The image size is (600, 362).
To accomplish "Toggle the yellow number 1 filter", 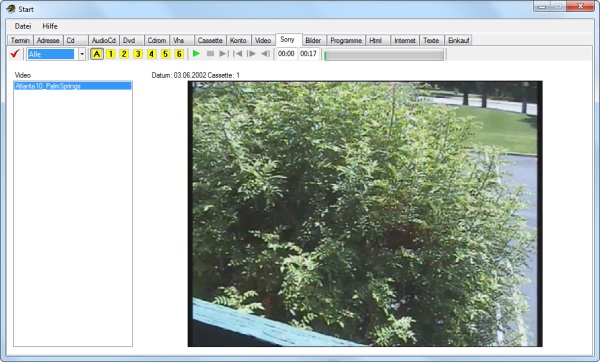I will (111, 54).
